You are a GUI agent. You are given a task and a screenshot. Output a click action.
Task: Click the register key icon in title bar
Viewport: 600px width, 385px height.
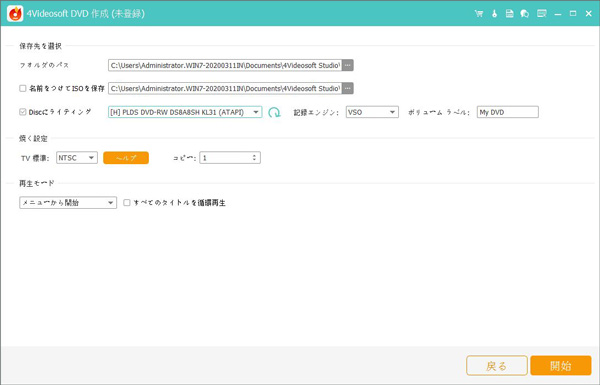pos(494,14)
